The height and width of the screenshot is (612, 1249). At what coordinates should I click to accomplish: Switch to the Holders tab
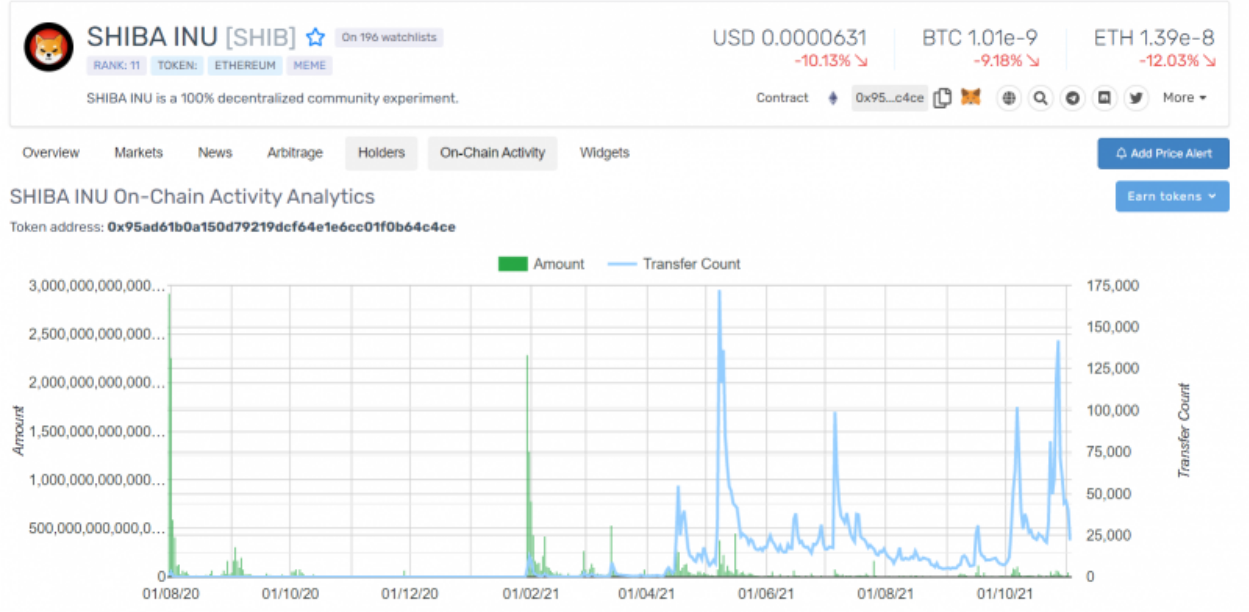coord(381,153)
